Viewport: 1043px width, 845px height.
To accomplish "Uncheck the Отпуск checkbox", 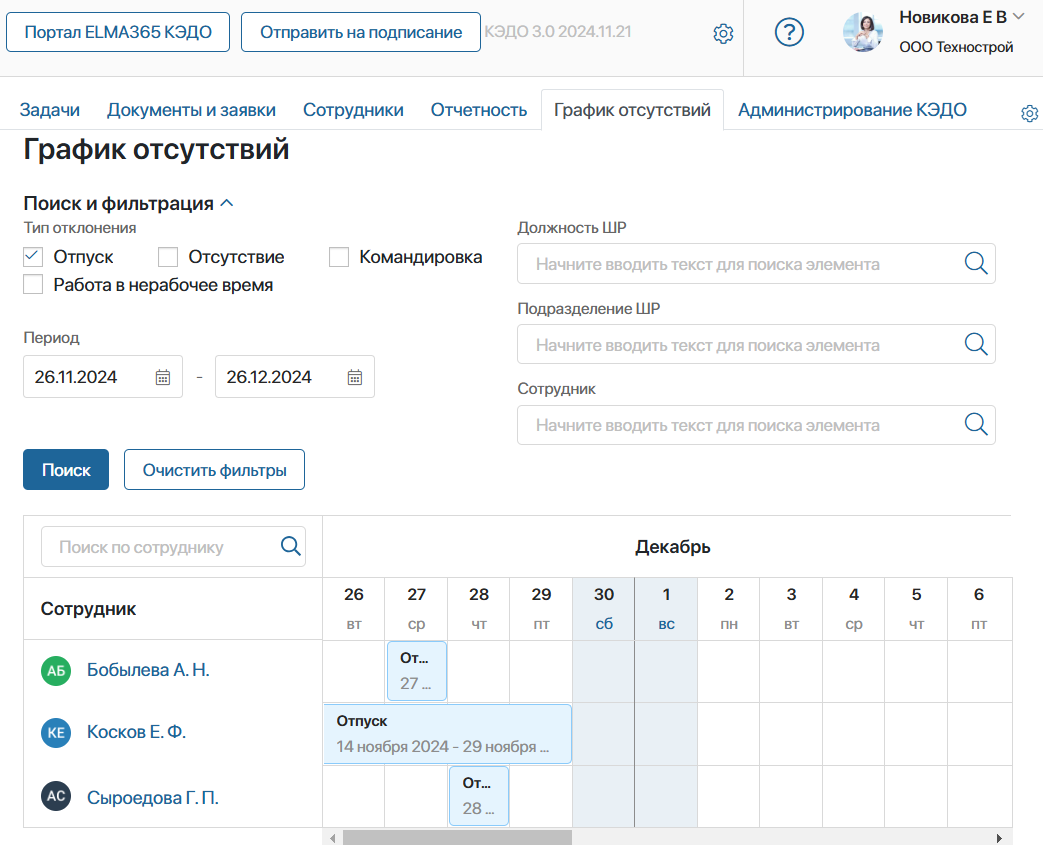I will pos(33,257).
